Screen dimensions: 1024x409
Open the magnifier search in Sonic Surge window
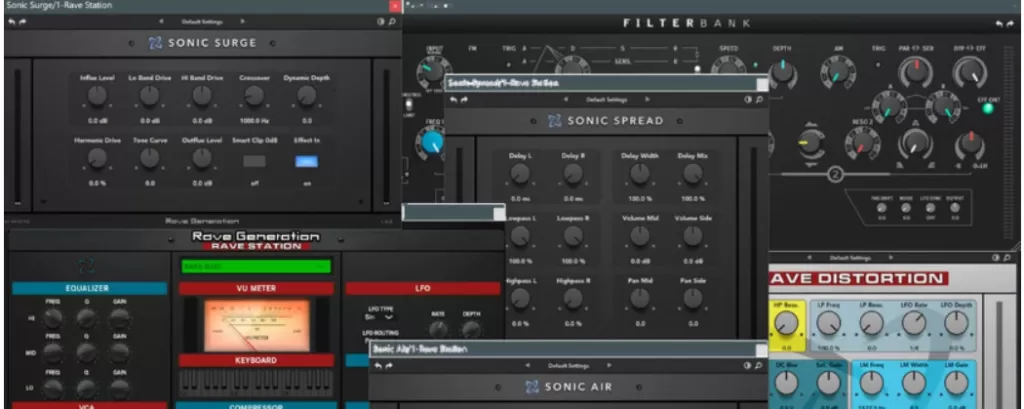pos(392,22)
